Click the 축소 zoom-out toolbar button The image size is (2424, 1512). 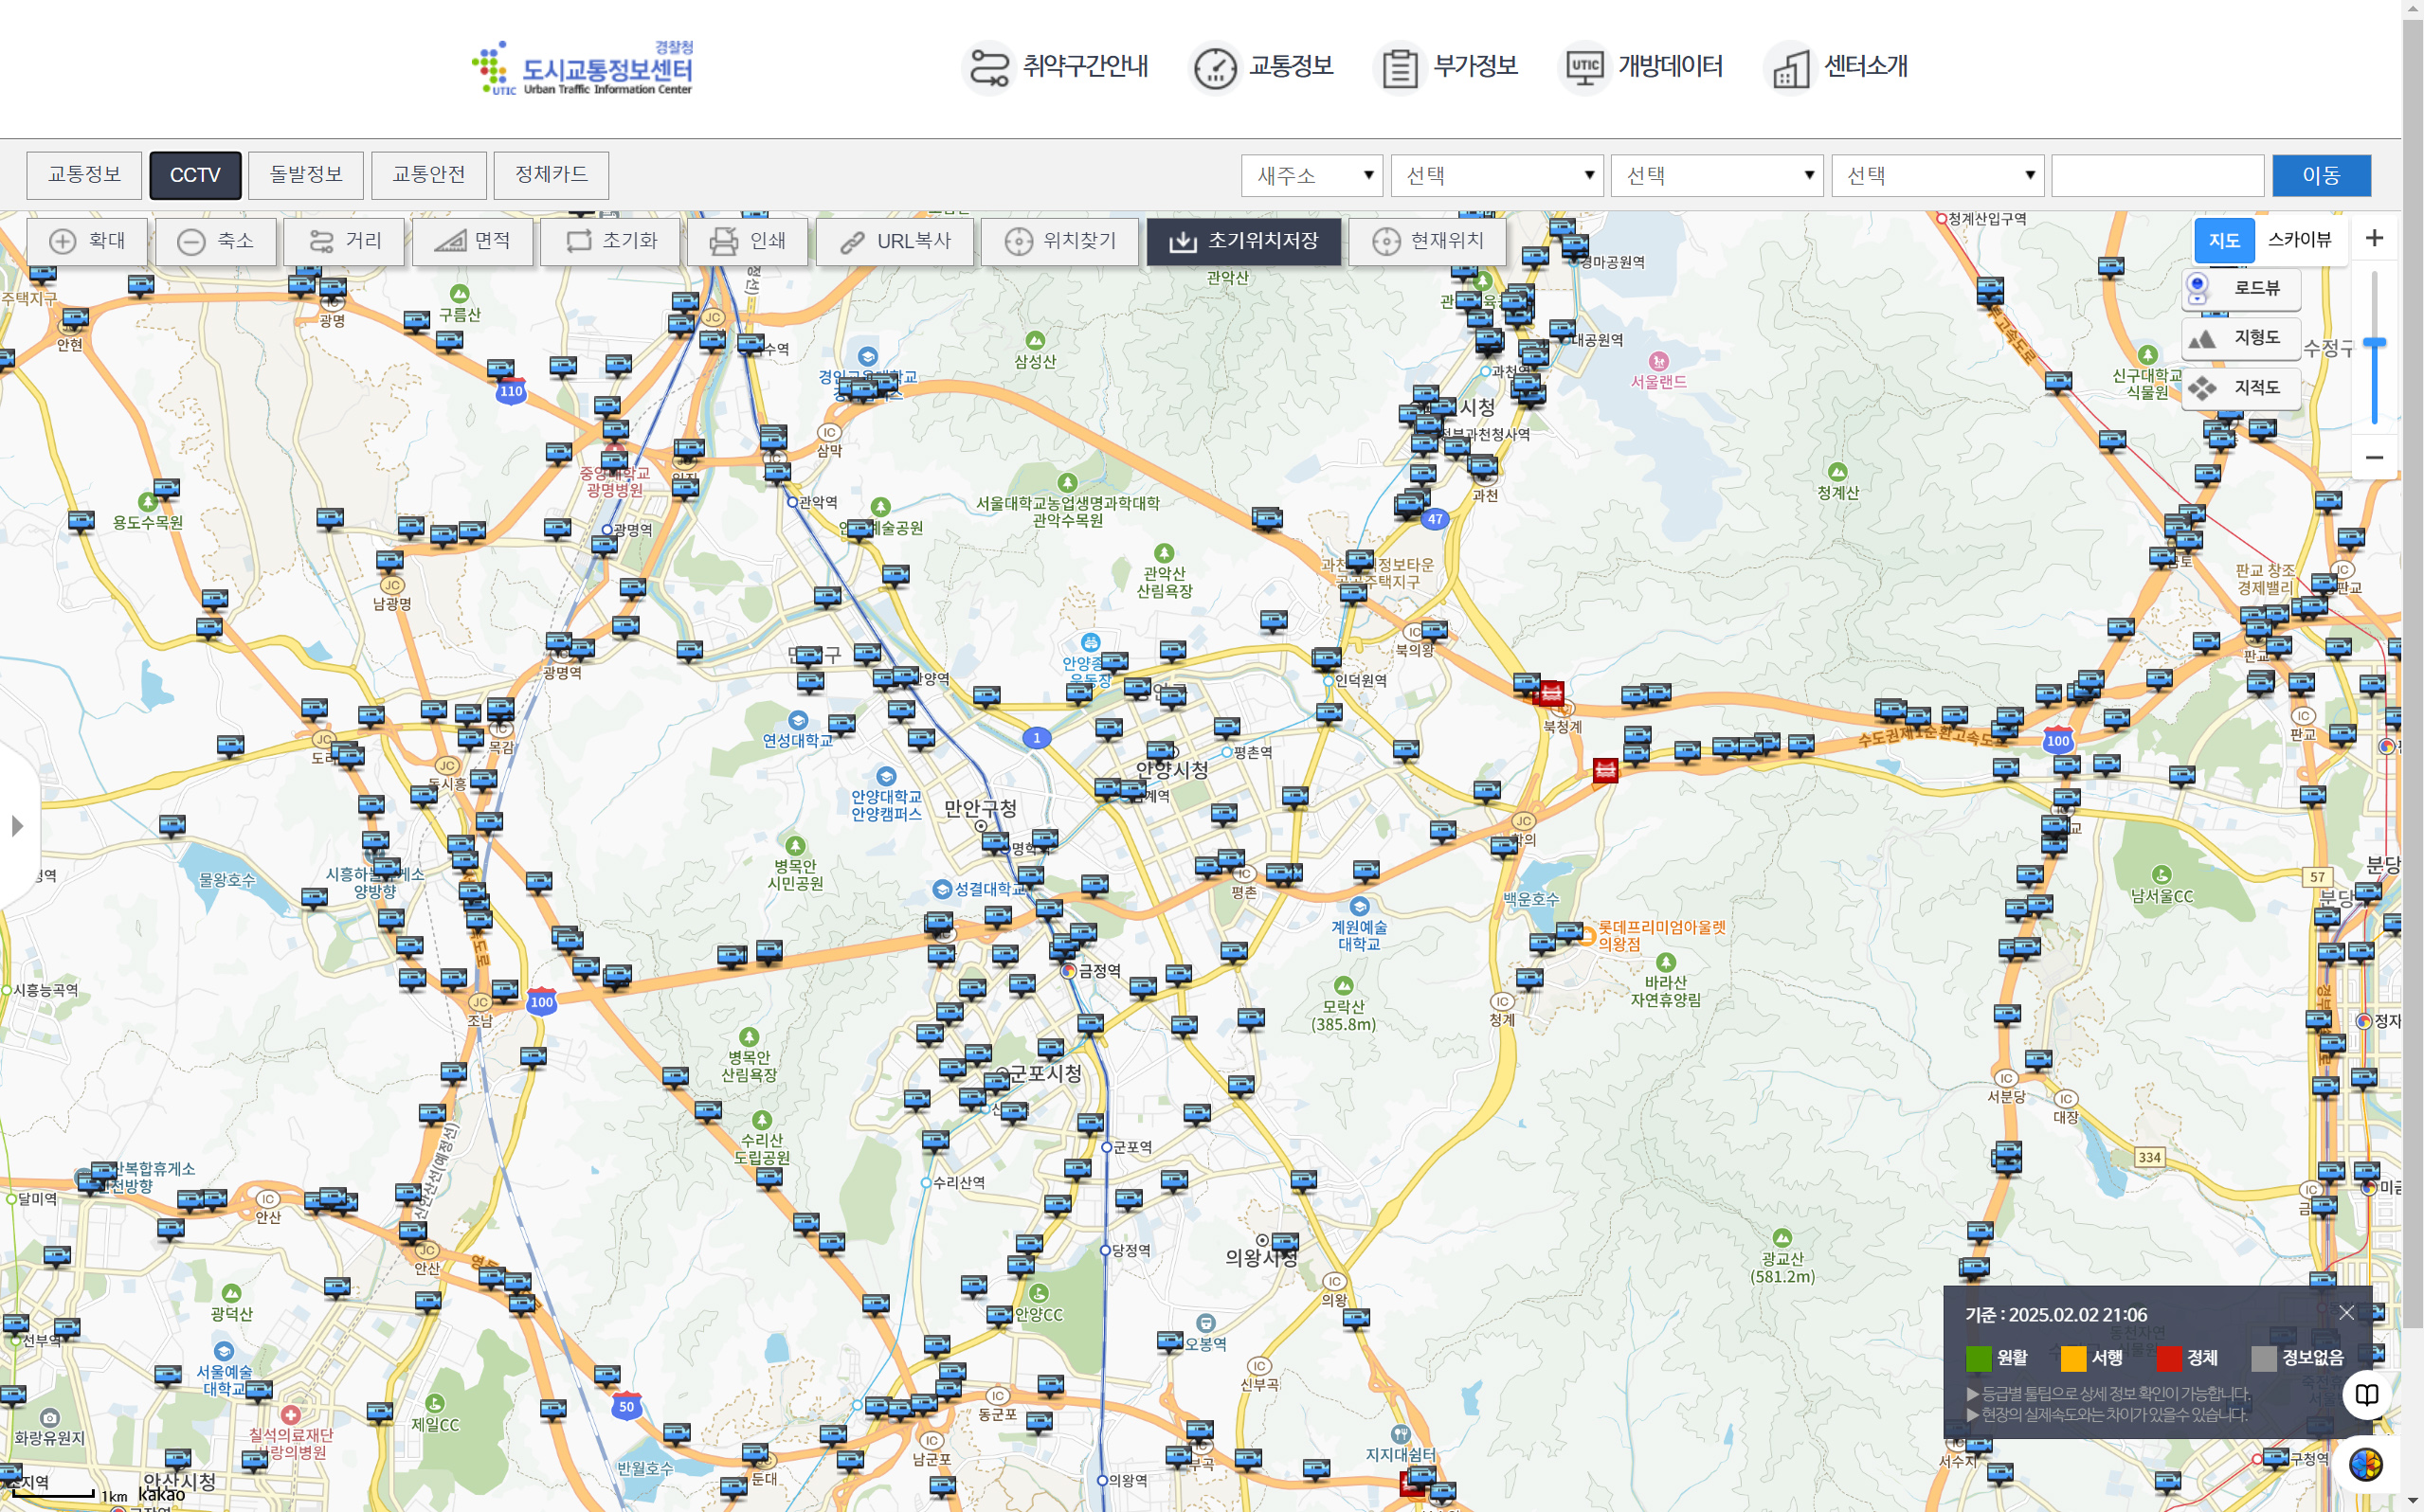click(215, 241)
